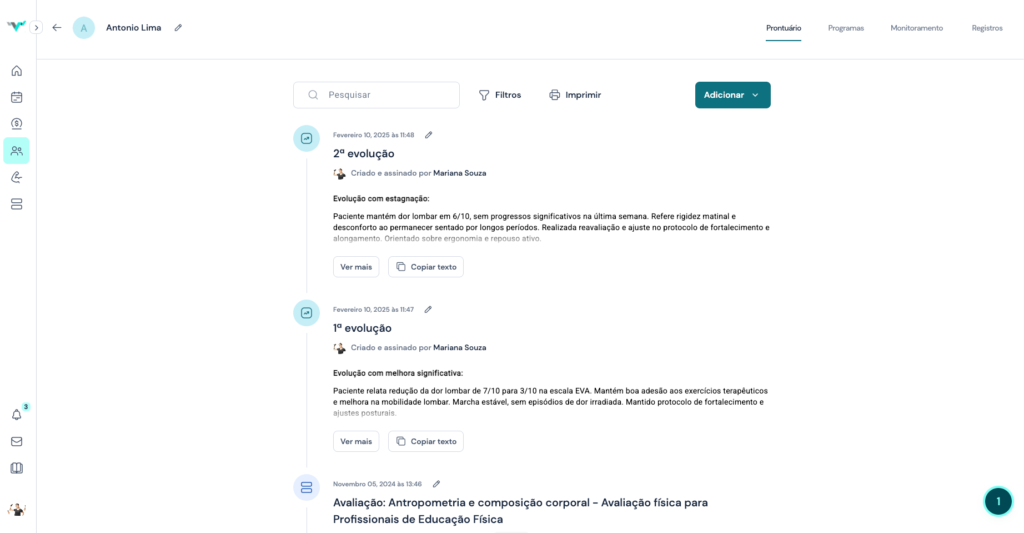The height and width of the screenshot is (533, 1024).
Task: Open the book icon in sidebar
Action: [16, 467]
